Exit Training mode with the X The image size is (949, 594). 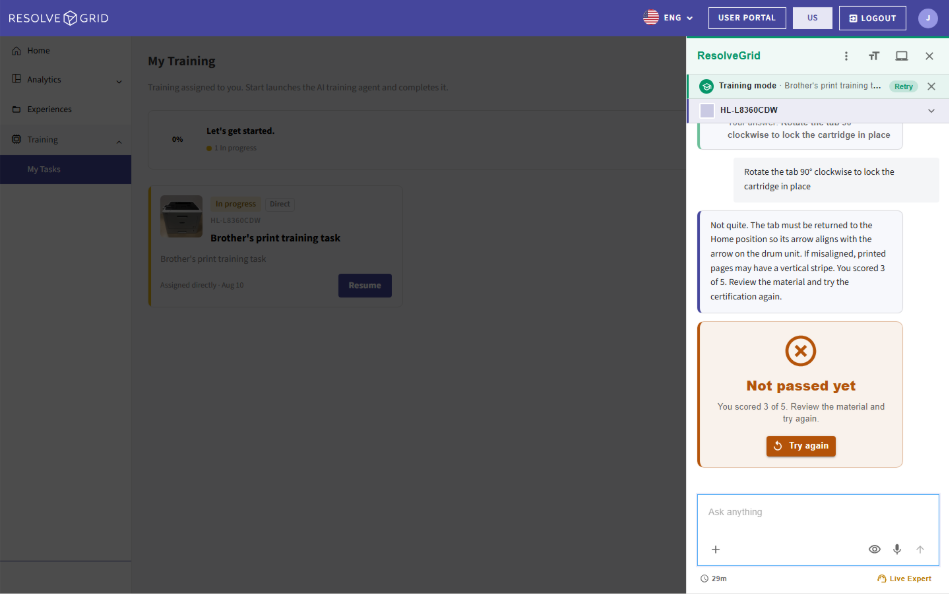tap(931, 86)
